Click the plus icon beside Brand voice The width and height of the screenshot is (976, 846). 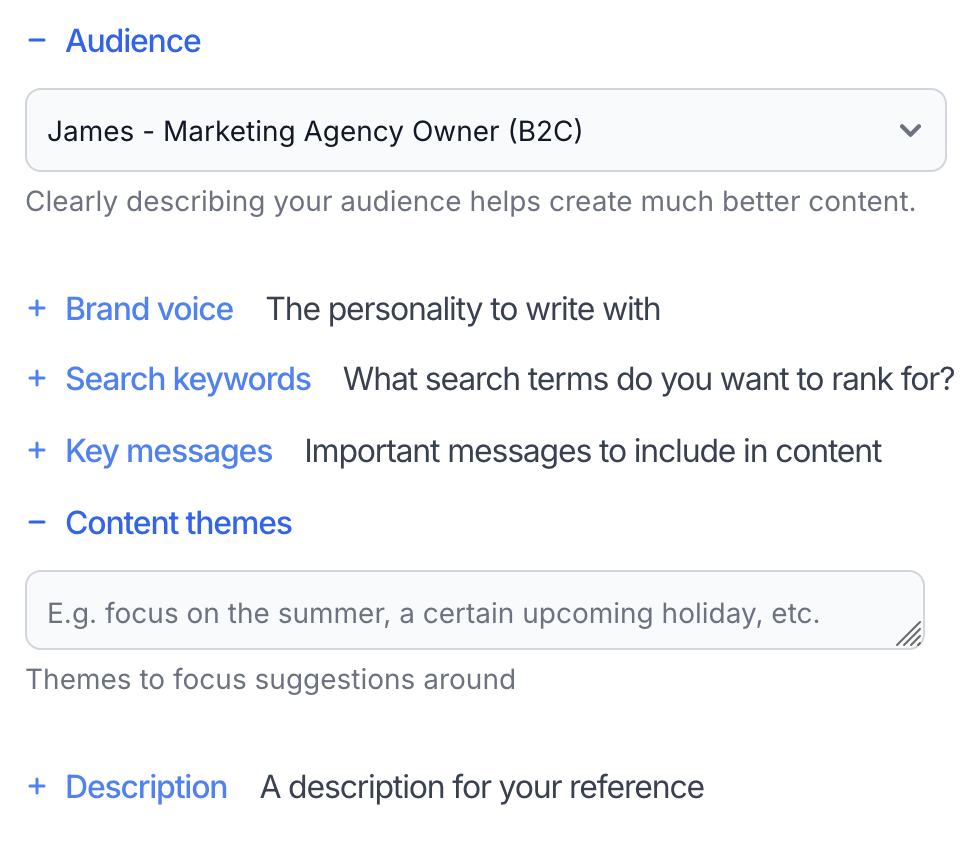(37, 309)
